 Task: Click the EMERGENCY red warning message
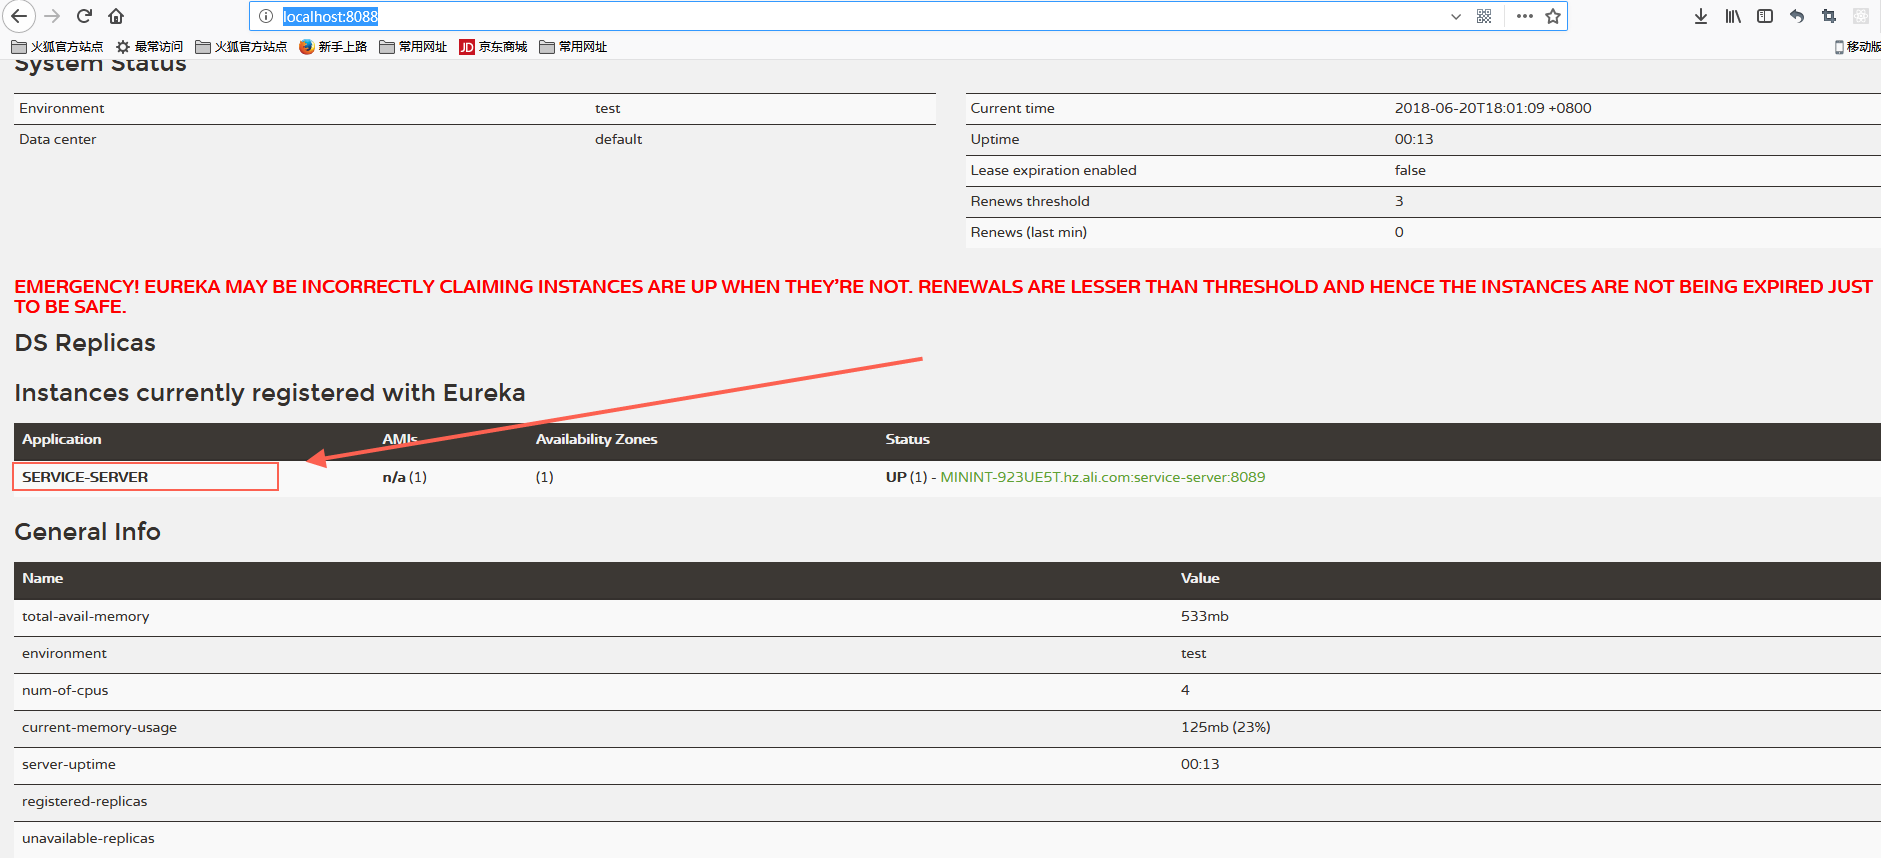(943, 296)
